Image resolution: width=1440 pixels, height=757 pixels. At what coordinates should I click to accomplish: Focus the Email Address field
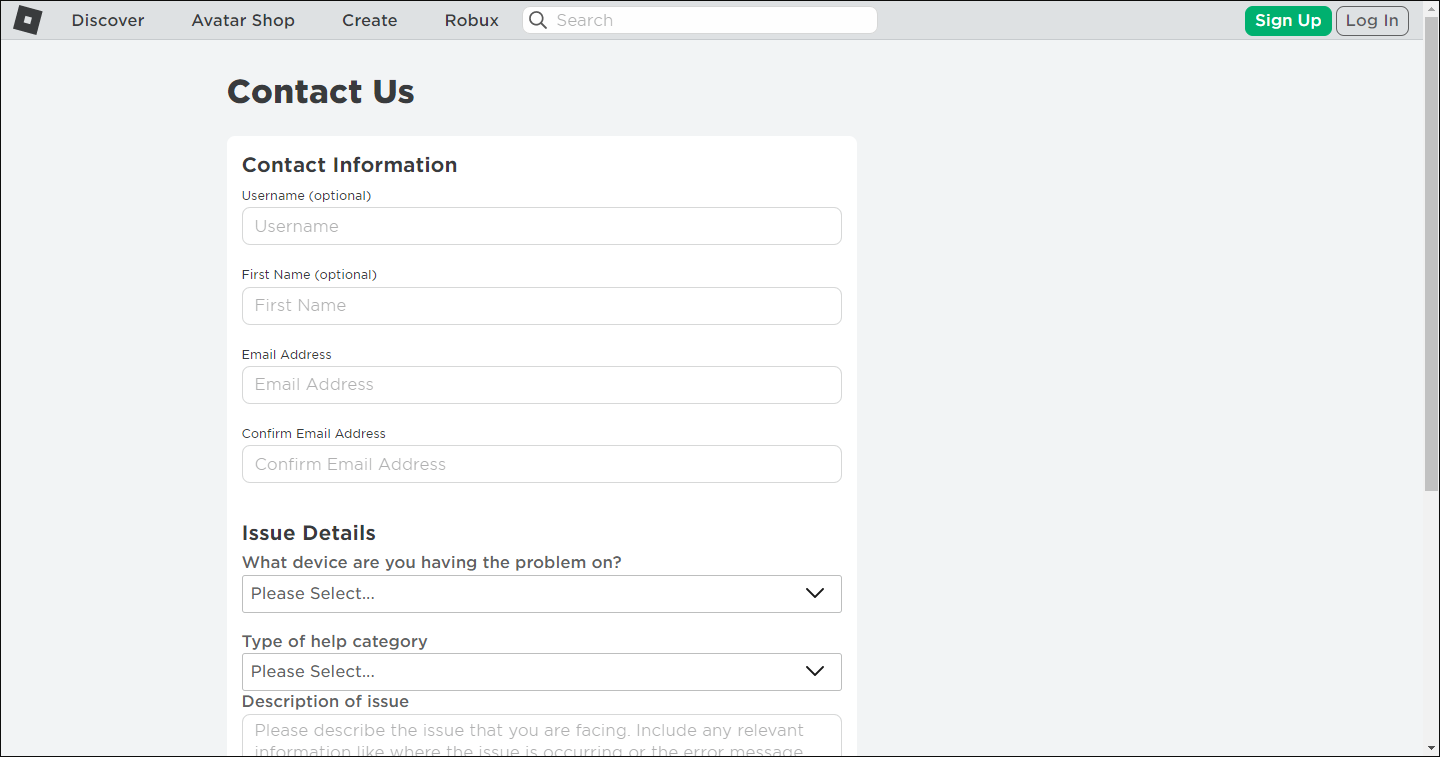pos(541,384)
